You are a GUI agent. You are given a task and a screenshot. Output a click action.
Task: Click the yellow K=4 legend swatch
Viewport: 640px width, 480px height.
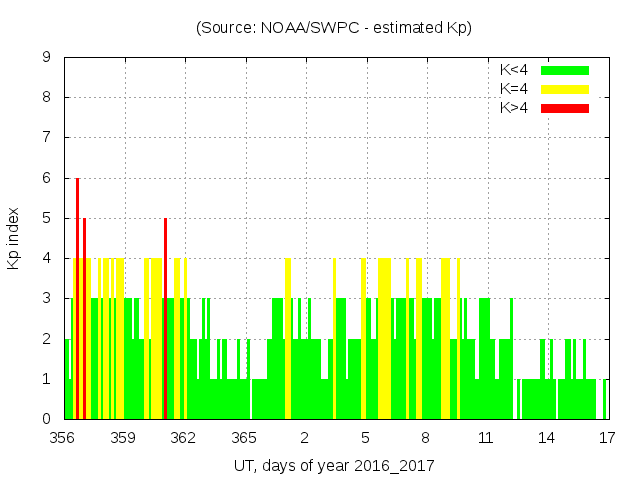coord(565,89)
